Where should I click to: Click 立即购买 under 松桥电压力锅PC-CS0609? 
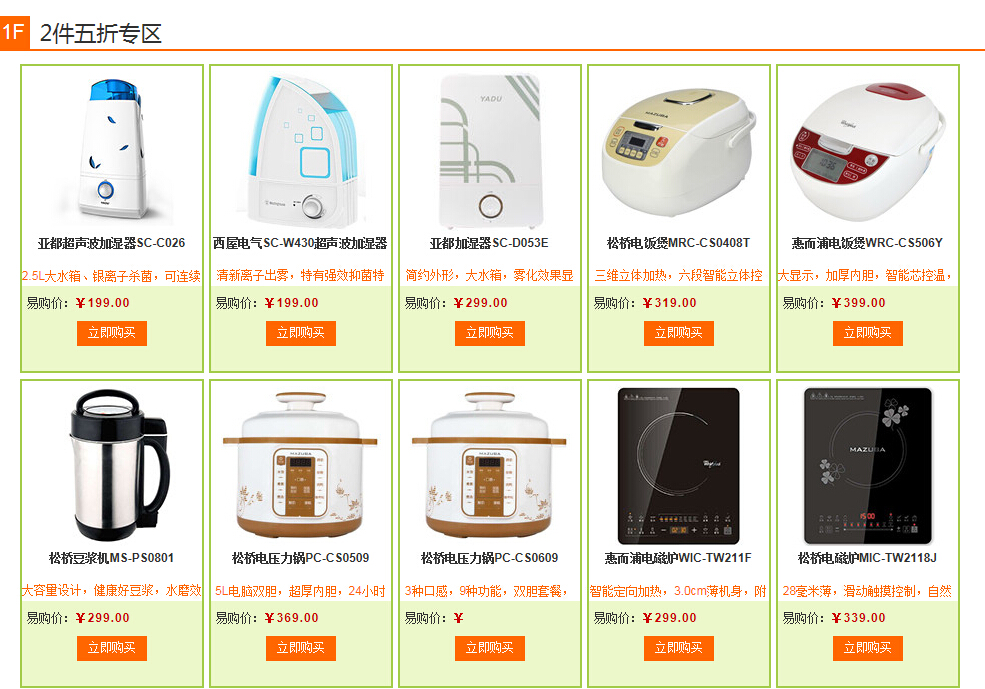tap(490, 648)
